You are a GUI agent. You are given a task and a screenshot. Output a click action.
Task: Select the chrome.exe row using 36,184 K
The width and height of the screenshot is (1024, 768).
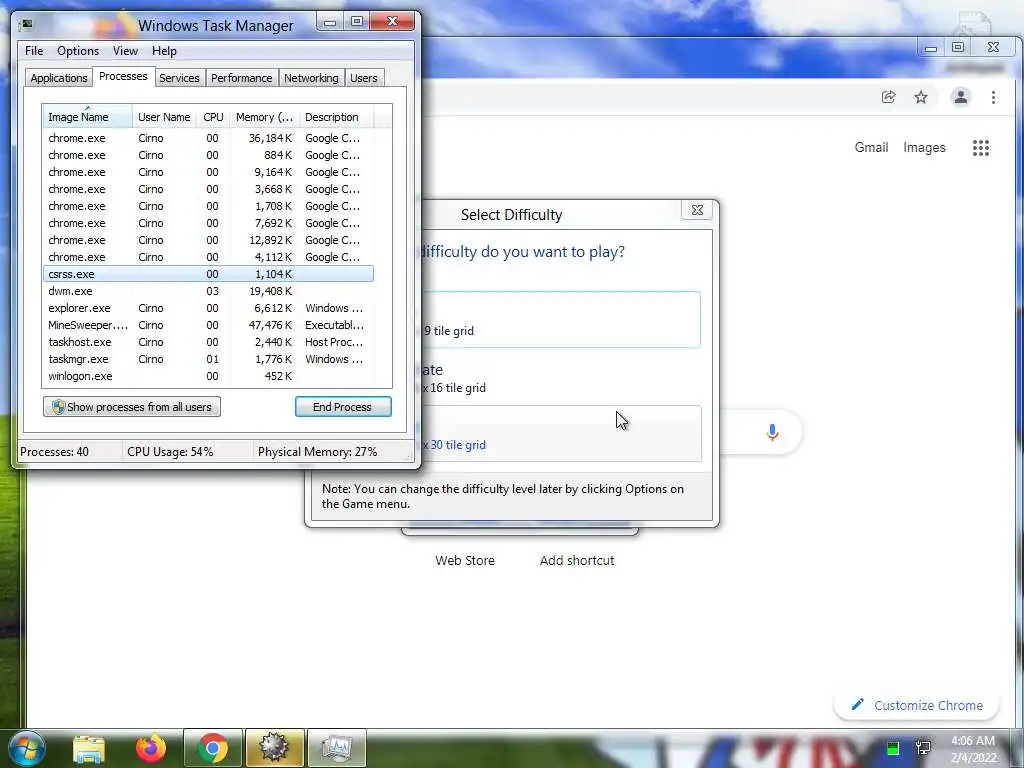[208, 138]
